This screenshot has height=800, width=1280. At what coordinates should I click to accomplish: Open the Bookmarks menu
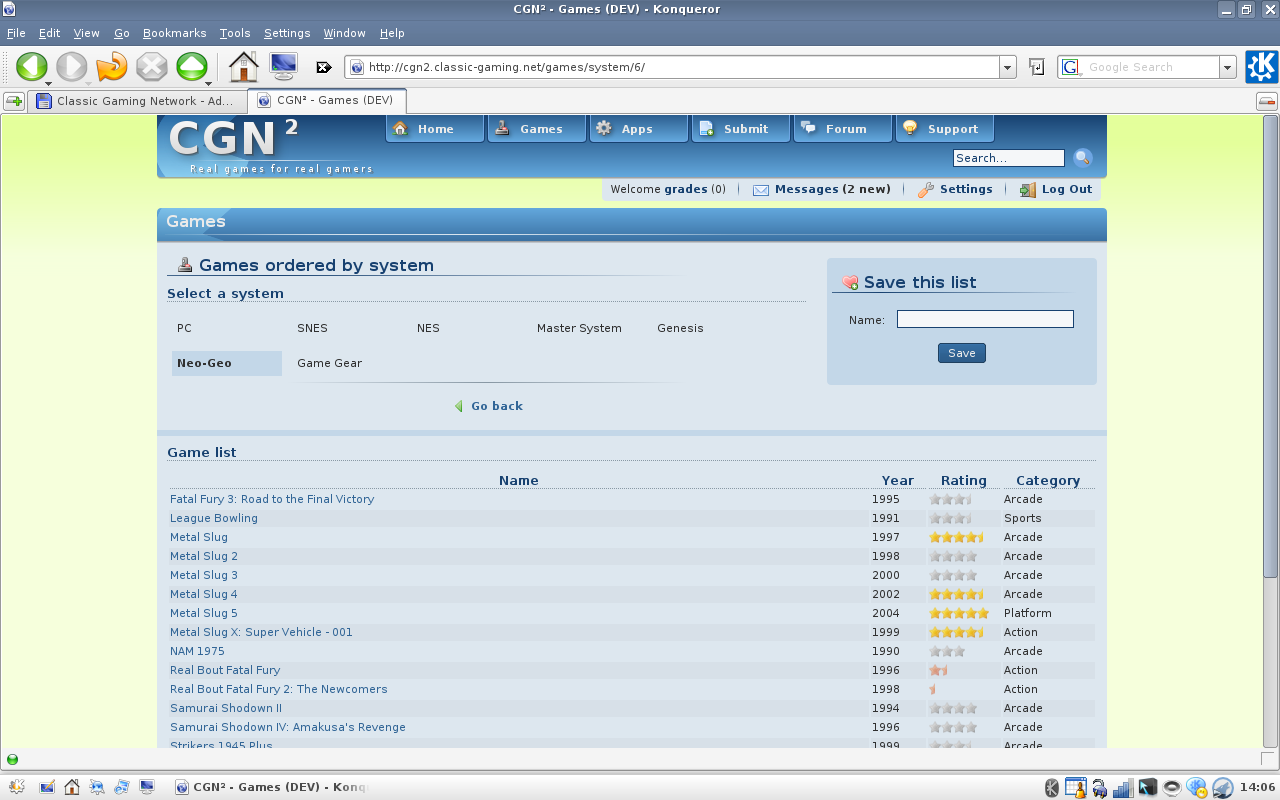173,33
